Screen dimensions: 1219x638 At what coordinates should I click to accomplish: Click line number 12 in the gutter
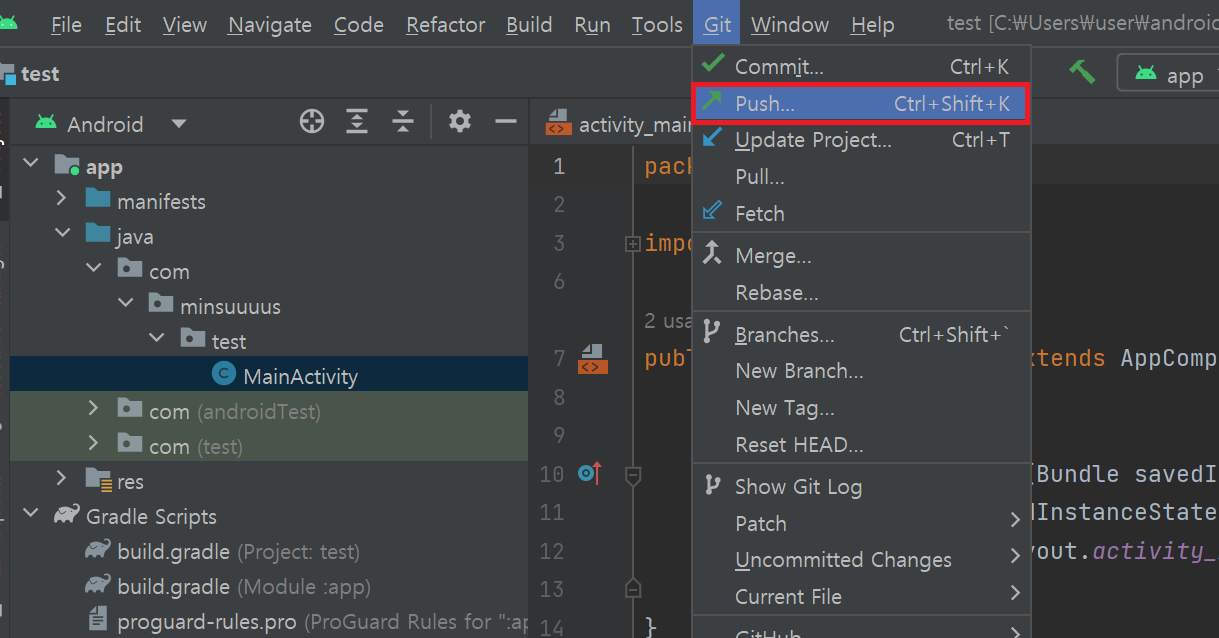[x=552, y=551]
